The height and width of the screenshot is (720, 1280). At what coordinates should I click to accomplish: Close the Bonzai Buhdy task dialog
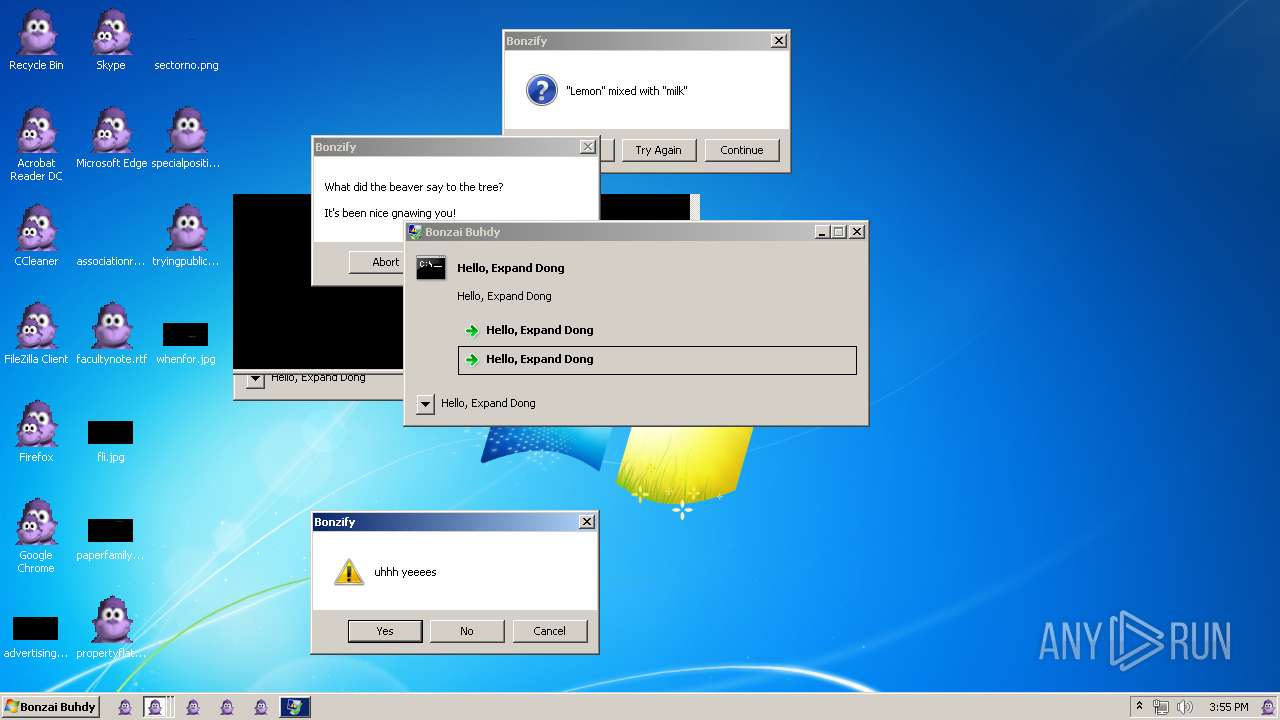point(856,232)
